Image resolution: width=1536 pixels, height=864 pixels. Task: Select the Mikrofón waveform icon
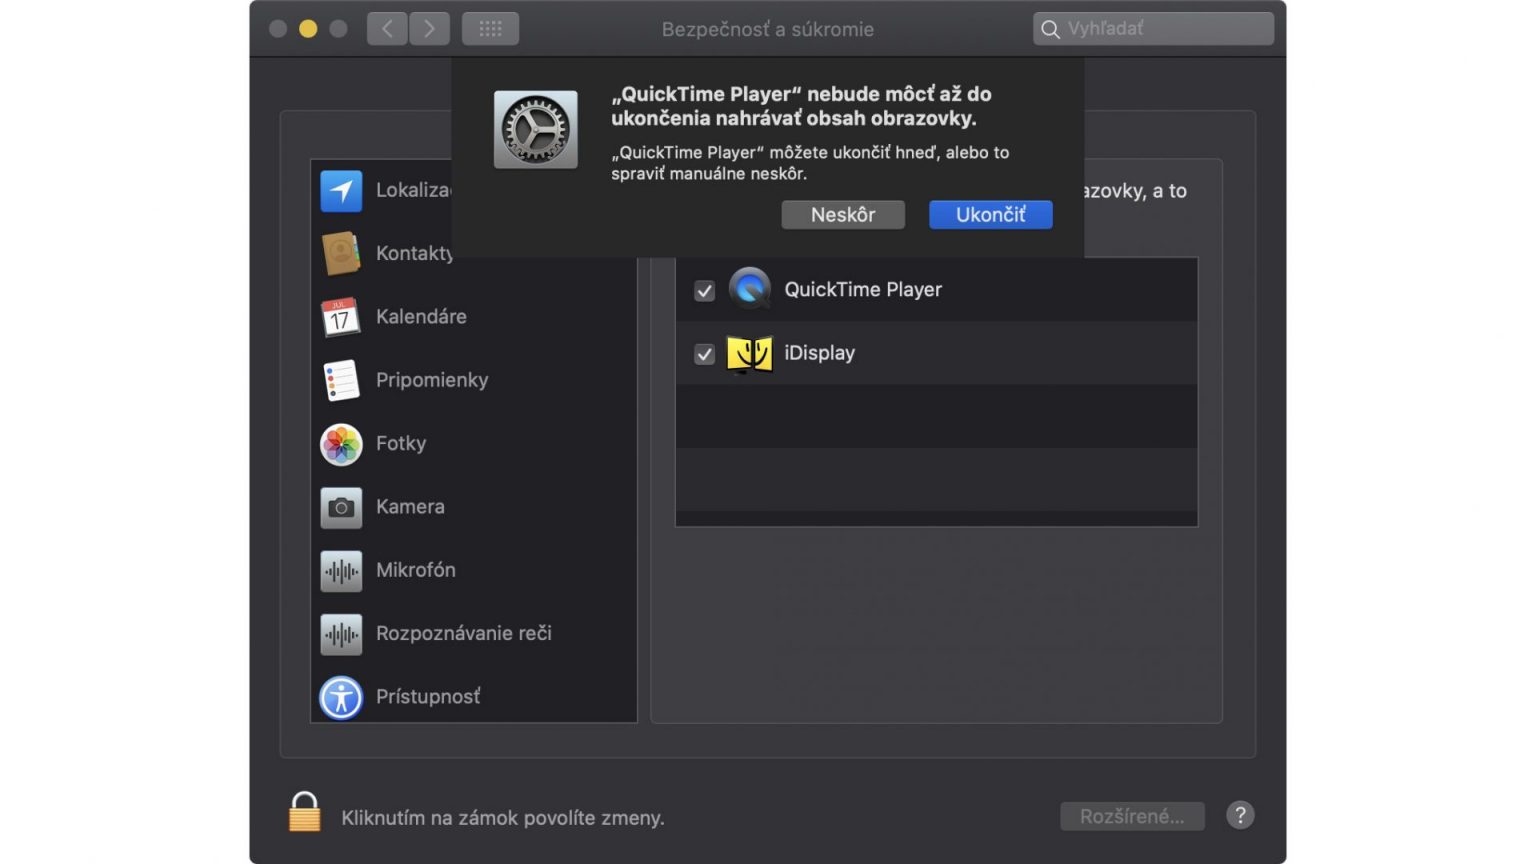pos(341,571)
